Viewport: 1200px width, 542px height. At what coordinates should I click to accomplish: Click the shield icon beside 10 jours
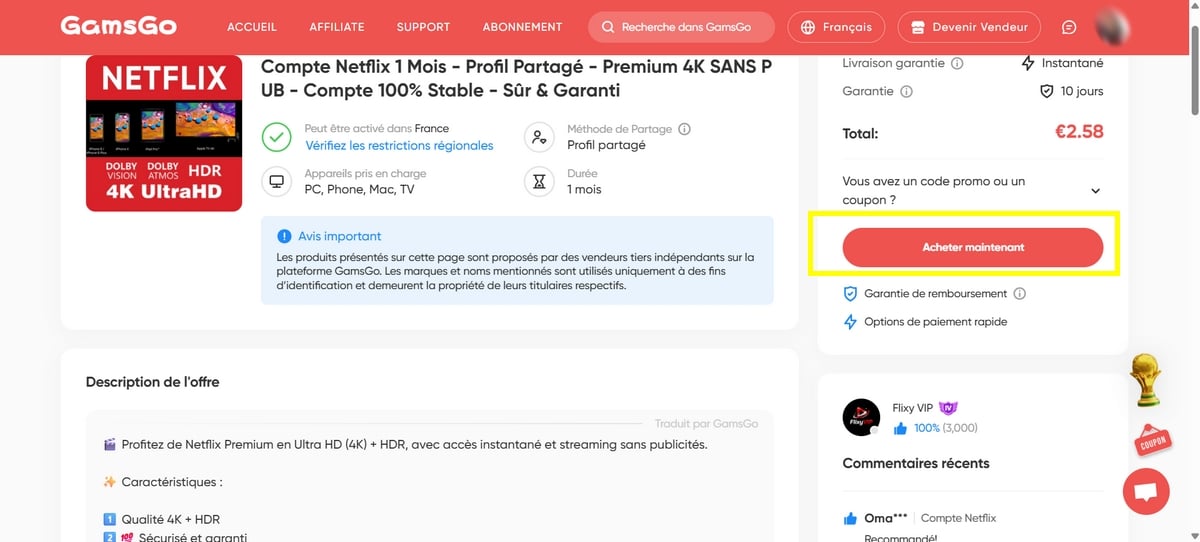point(1047,91)
